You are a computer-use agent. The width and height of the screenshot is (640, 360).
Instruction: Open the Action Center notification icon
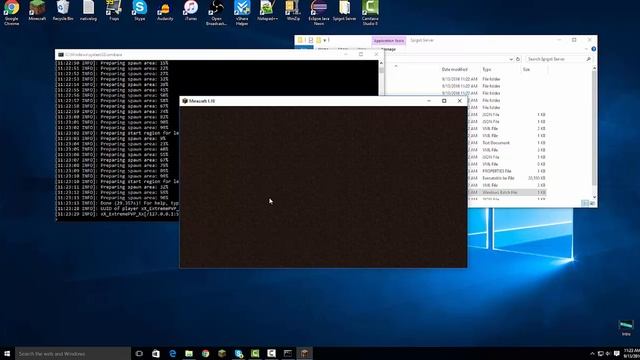617,353
